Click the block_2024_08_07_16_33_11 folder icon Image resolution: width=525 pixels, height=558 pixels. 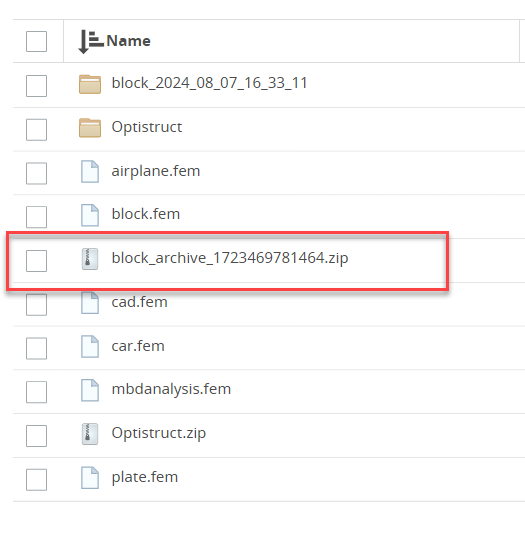(x=90, y=84)
